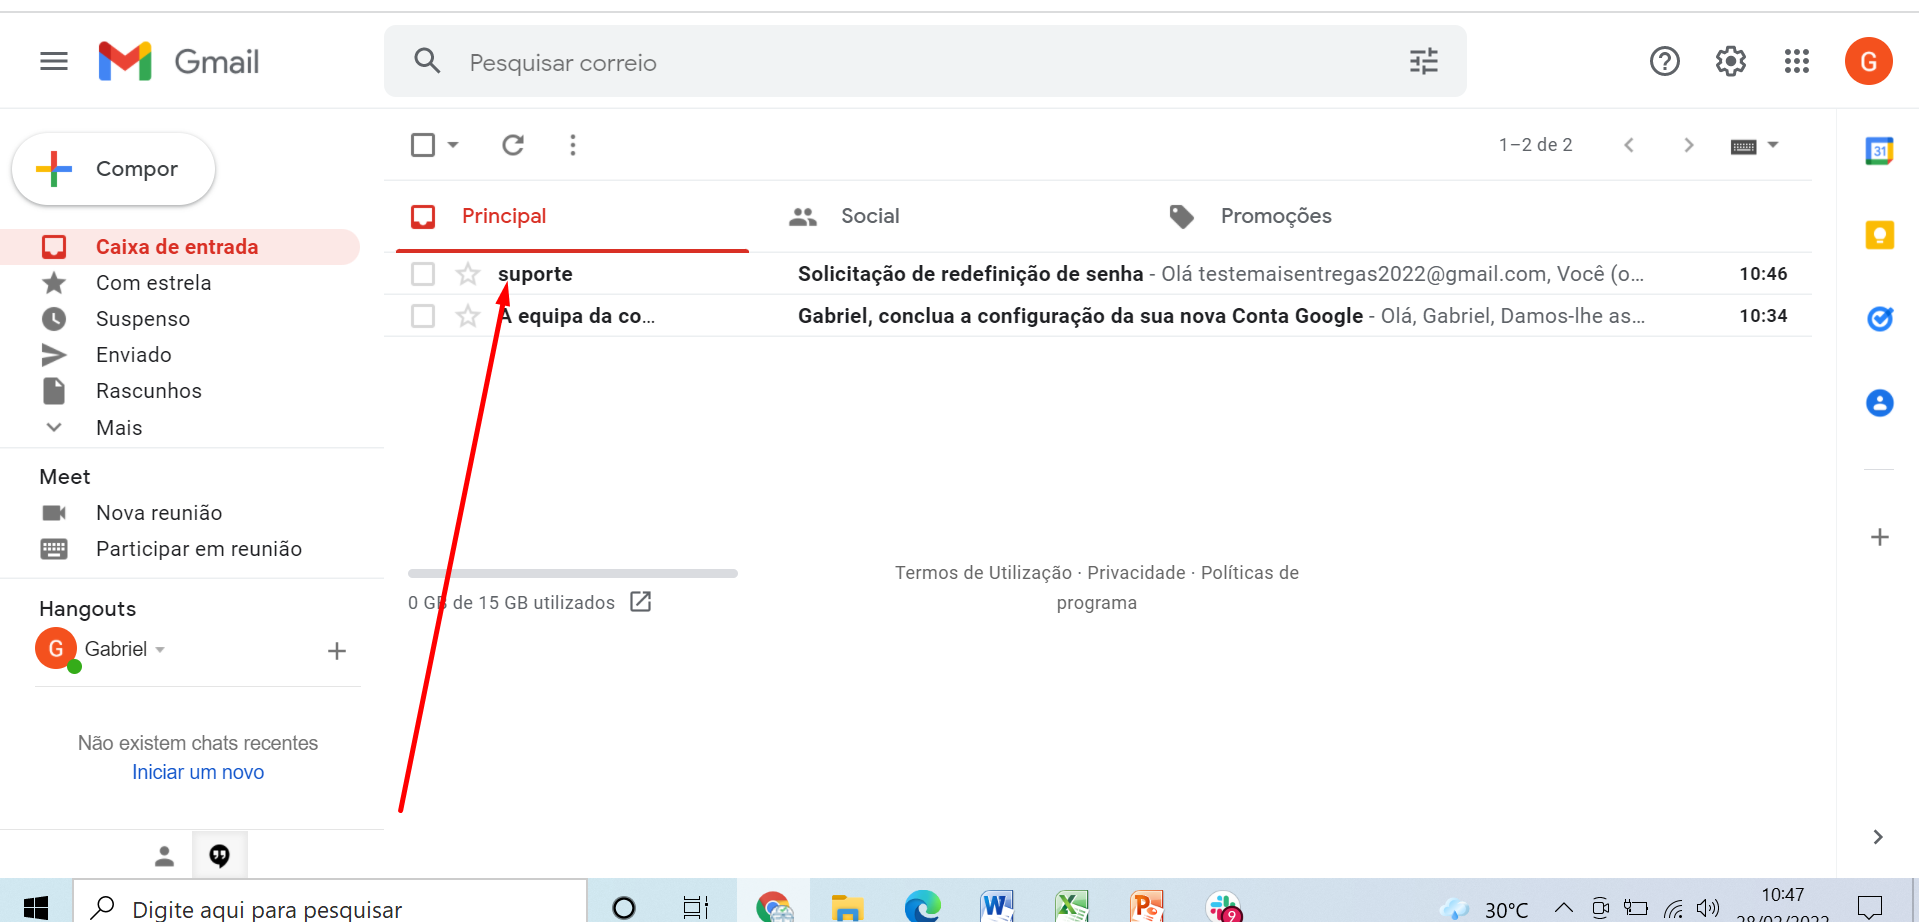
Task: Tick the select-all checkbox
Action: [423, 145]
